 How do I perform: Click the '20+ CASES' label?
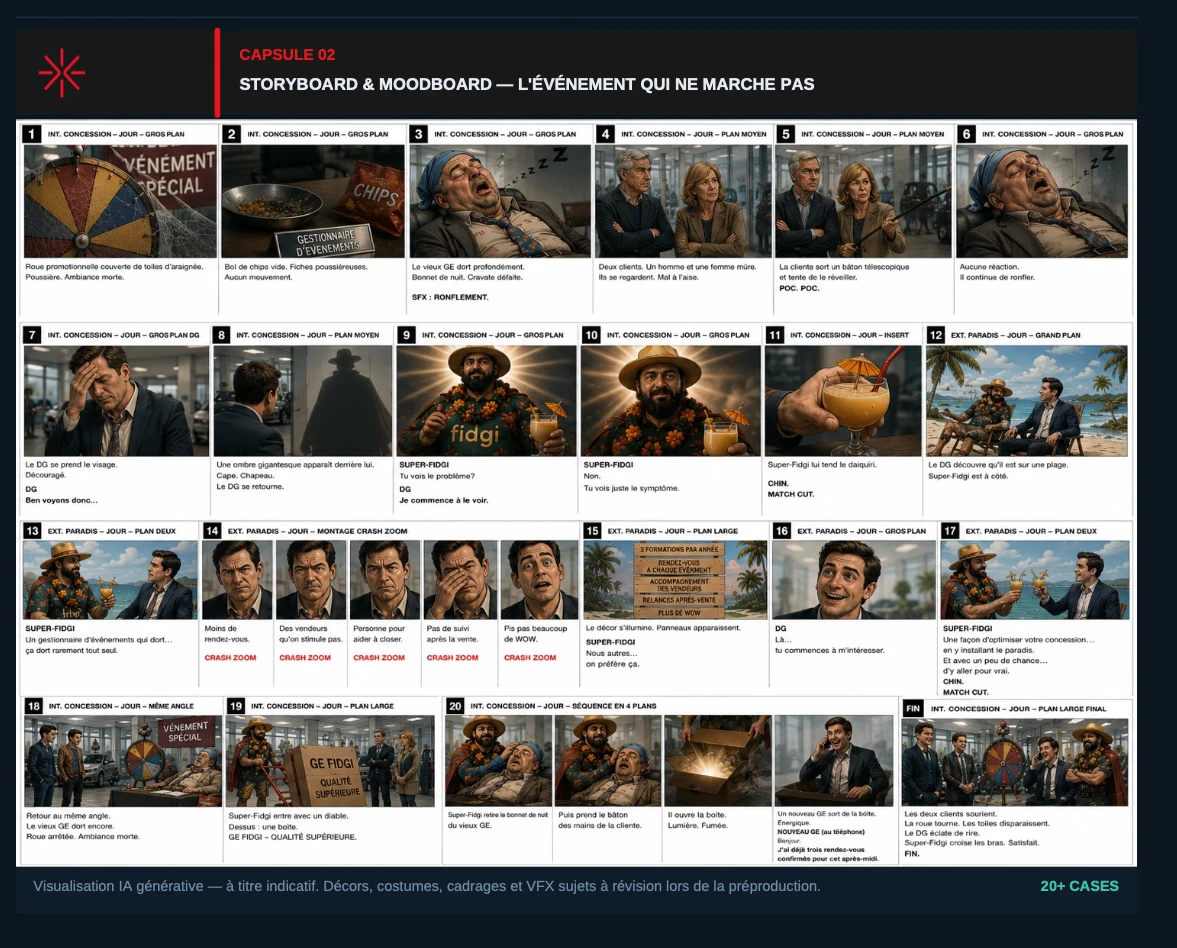tap(1079, 886)
